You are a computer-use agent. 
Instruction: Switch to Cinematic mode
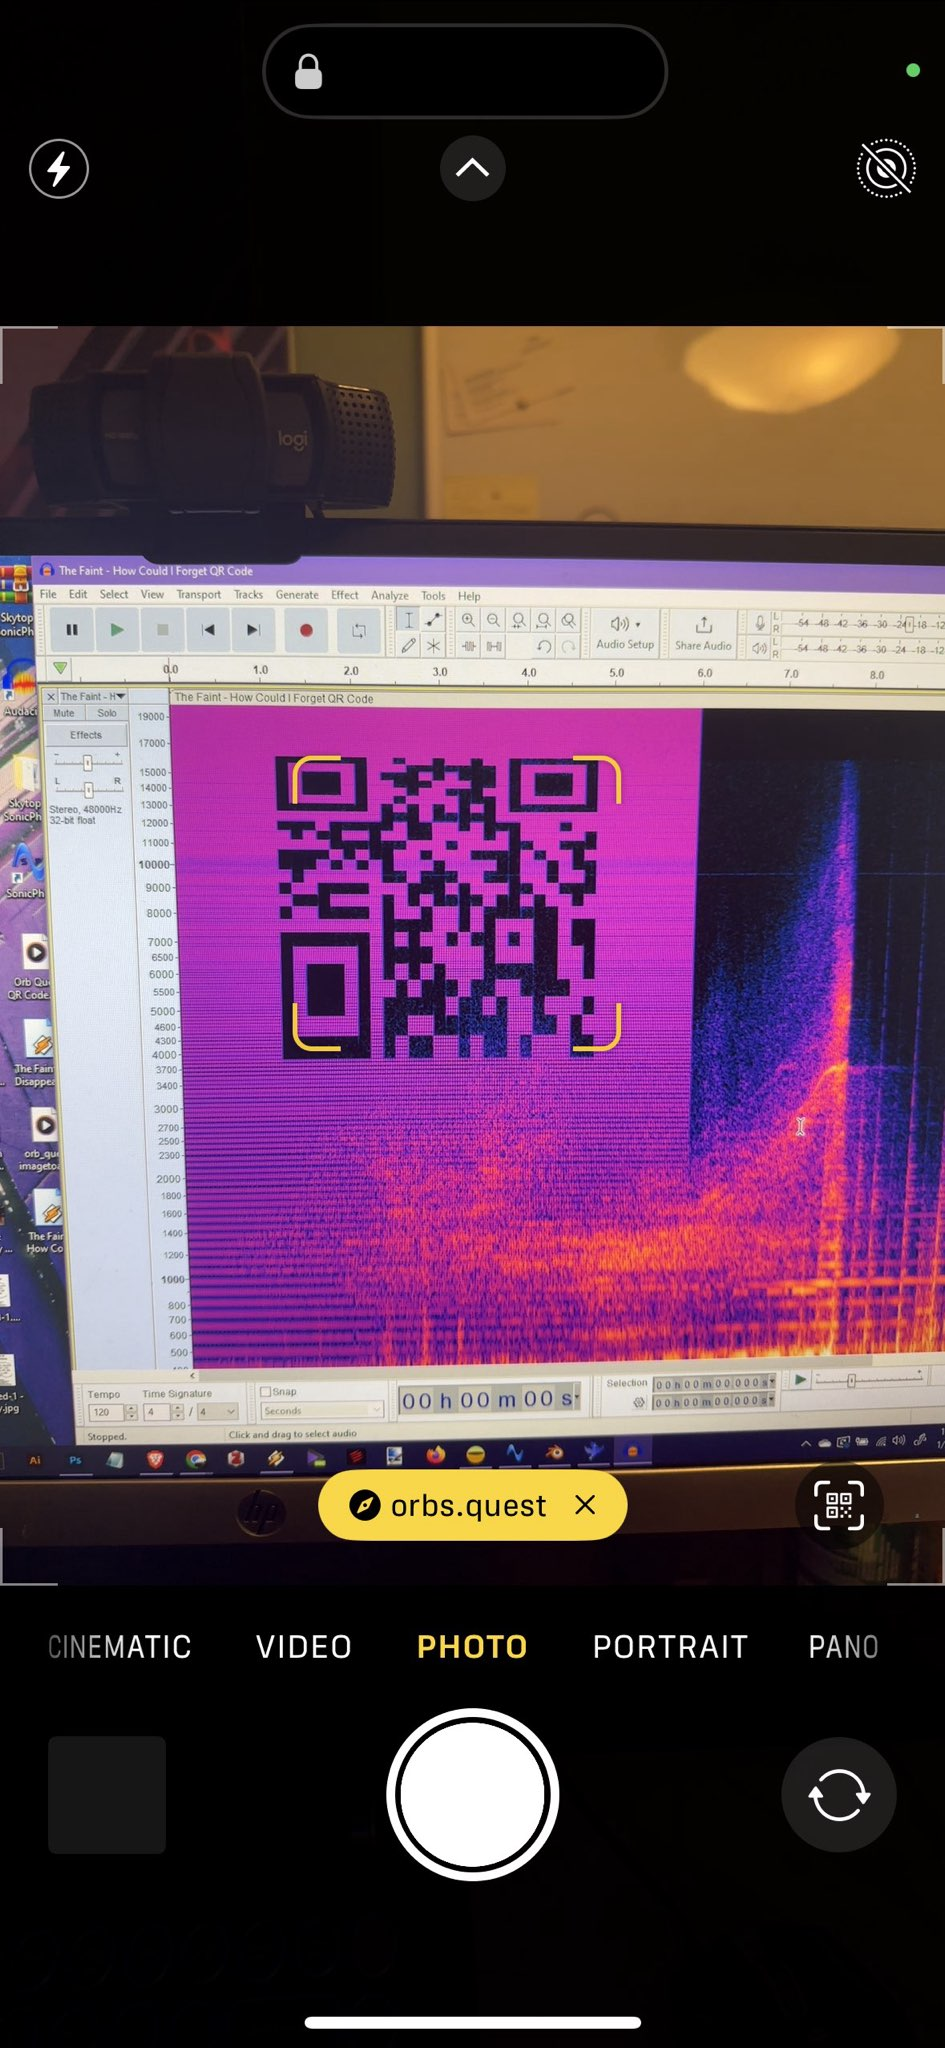(120, 1647)
